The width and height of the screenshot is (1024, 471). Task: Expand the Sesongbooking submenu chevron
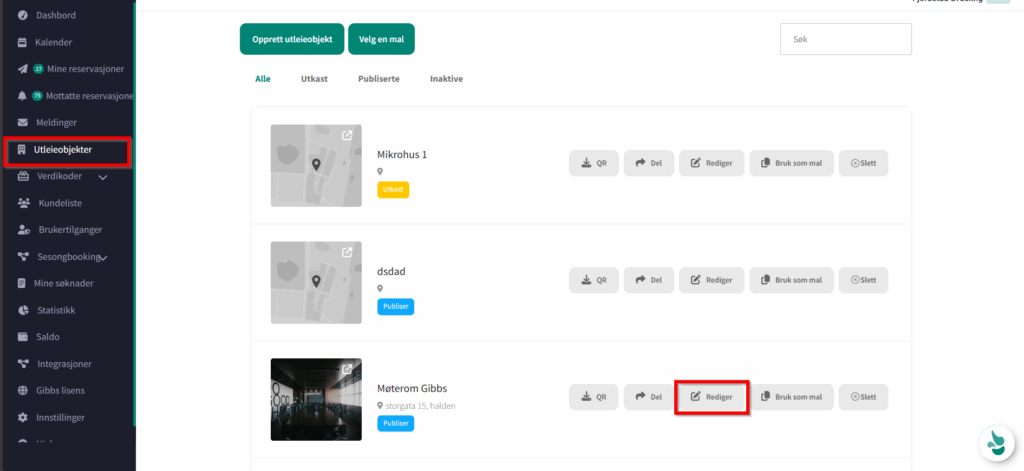[x=102, y=257]
